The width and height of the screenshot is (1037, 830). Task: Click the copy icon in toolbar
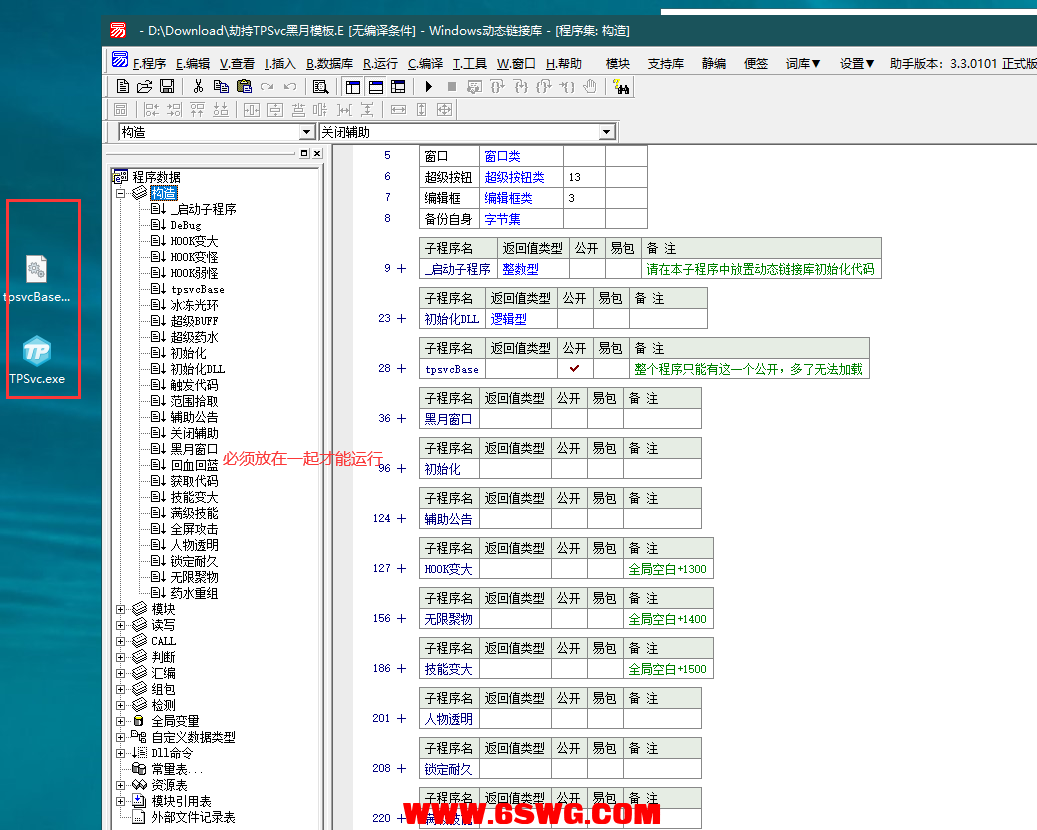click(221, 87)
